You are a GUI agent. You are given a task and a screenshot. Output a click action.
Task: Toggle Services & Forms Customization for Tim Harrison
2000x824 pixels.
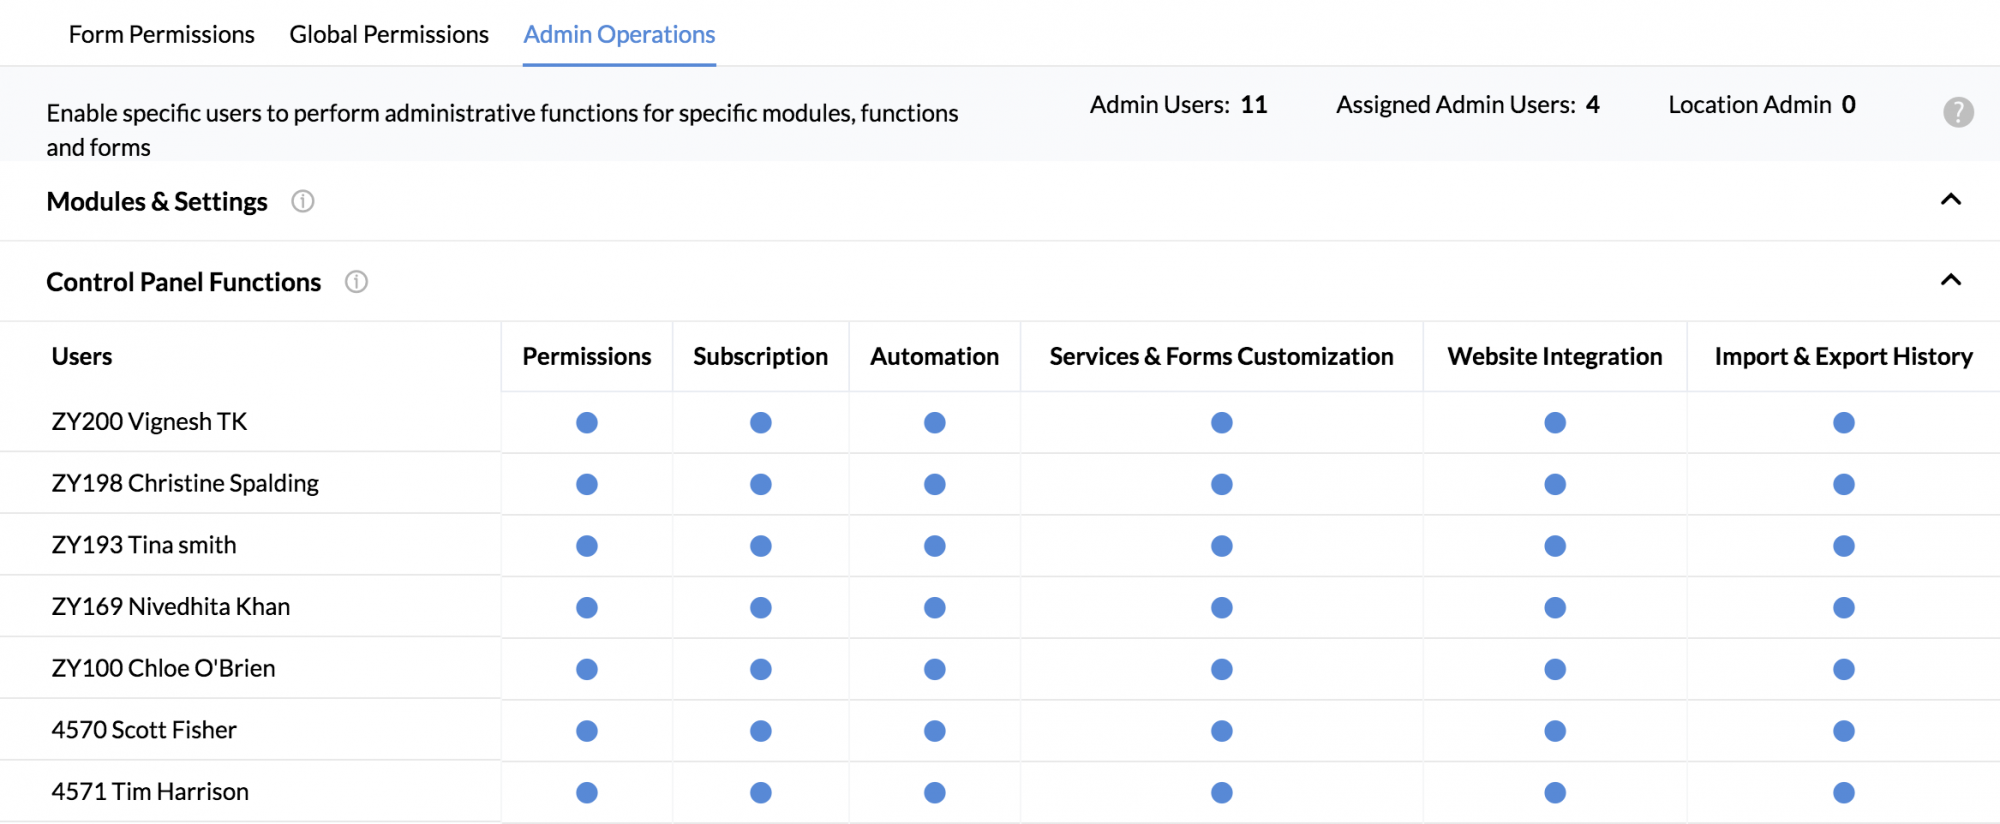coord(1222,793)
